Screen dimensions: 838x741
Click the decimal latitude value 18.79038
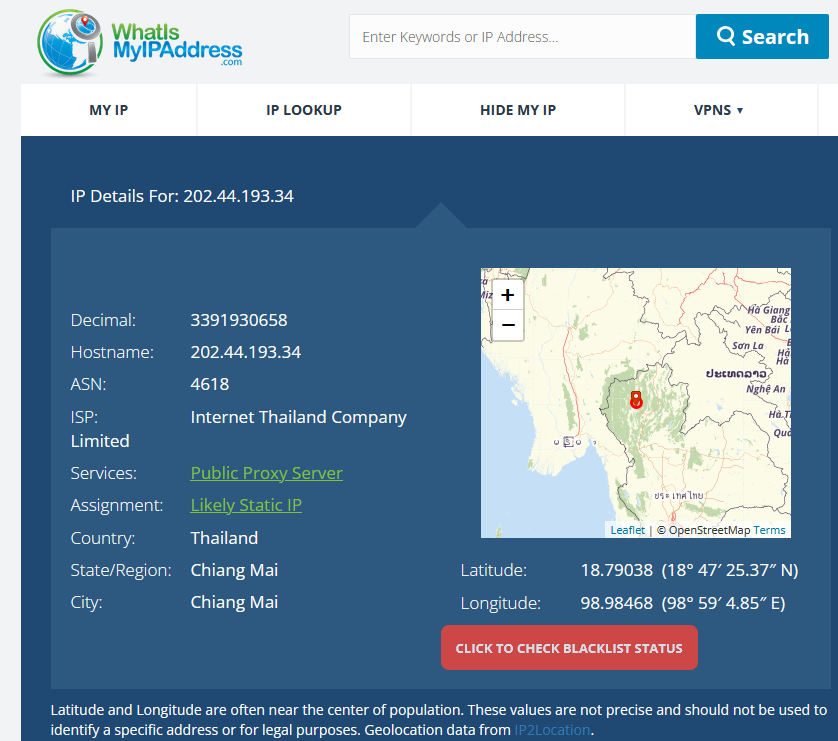(x=617, y=570)
